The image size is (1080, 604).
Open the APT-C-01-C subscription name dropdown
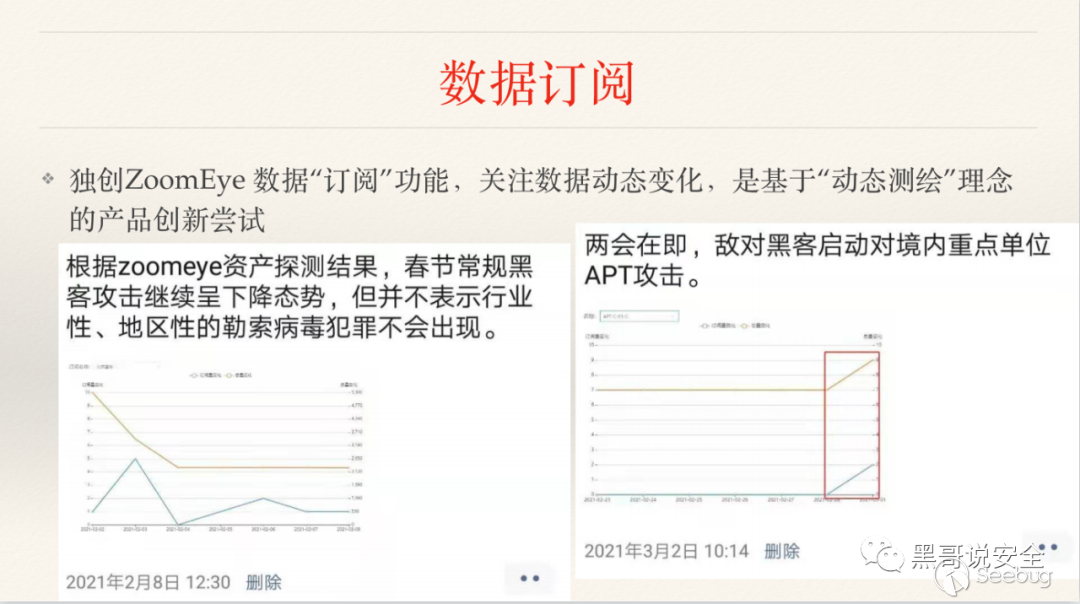pos(638,316)
